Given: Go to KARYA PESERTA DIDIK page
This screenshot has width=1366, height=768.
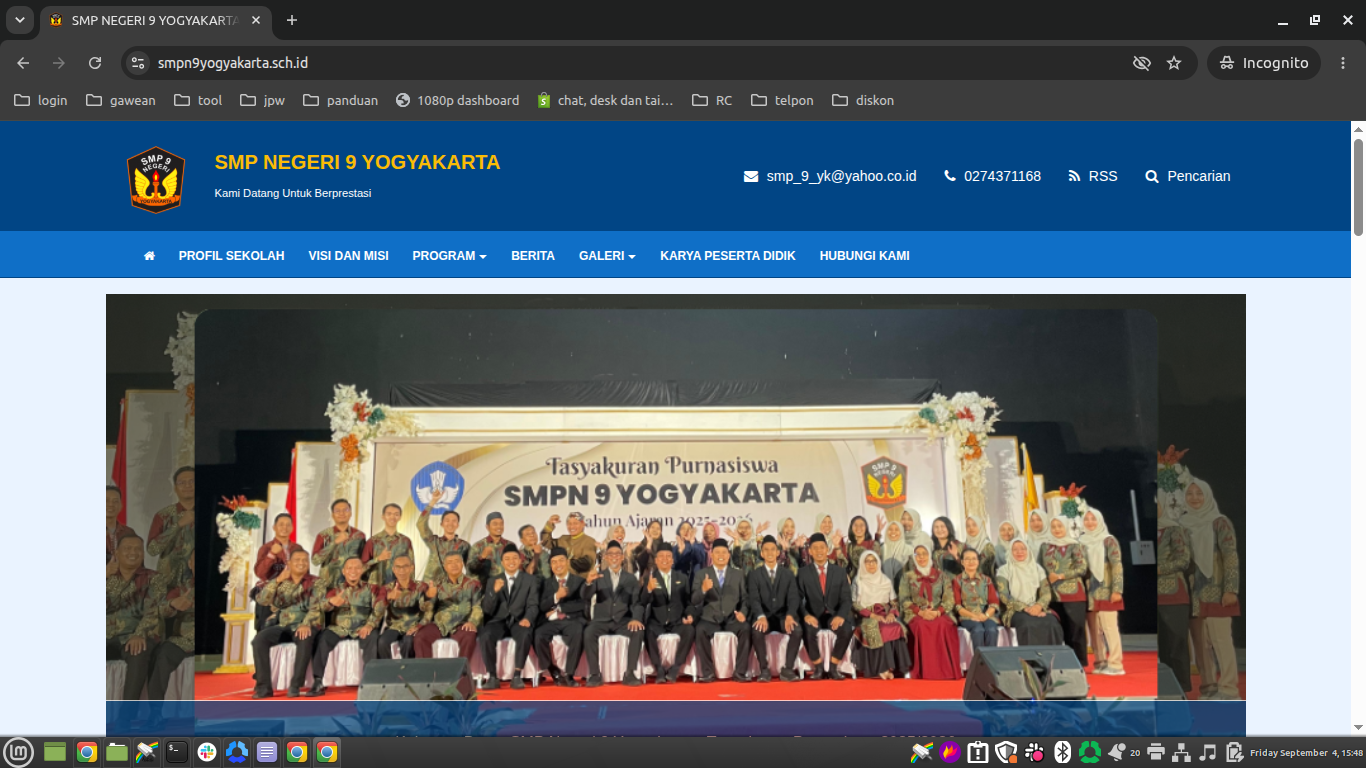Looking at the screenshot, I should [x=728, y=256].
